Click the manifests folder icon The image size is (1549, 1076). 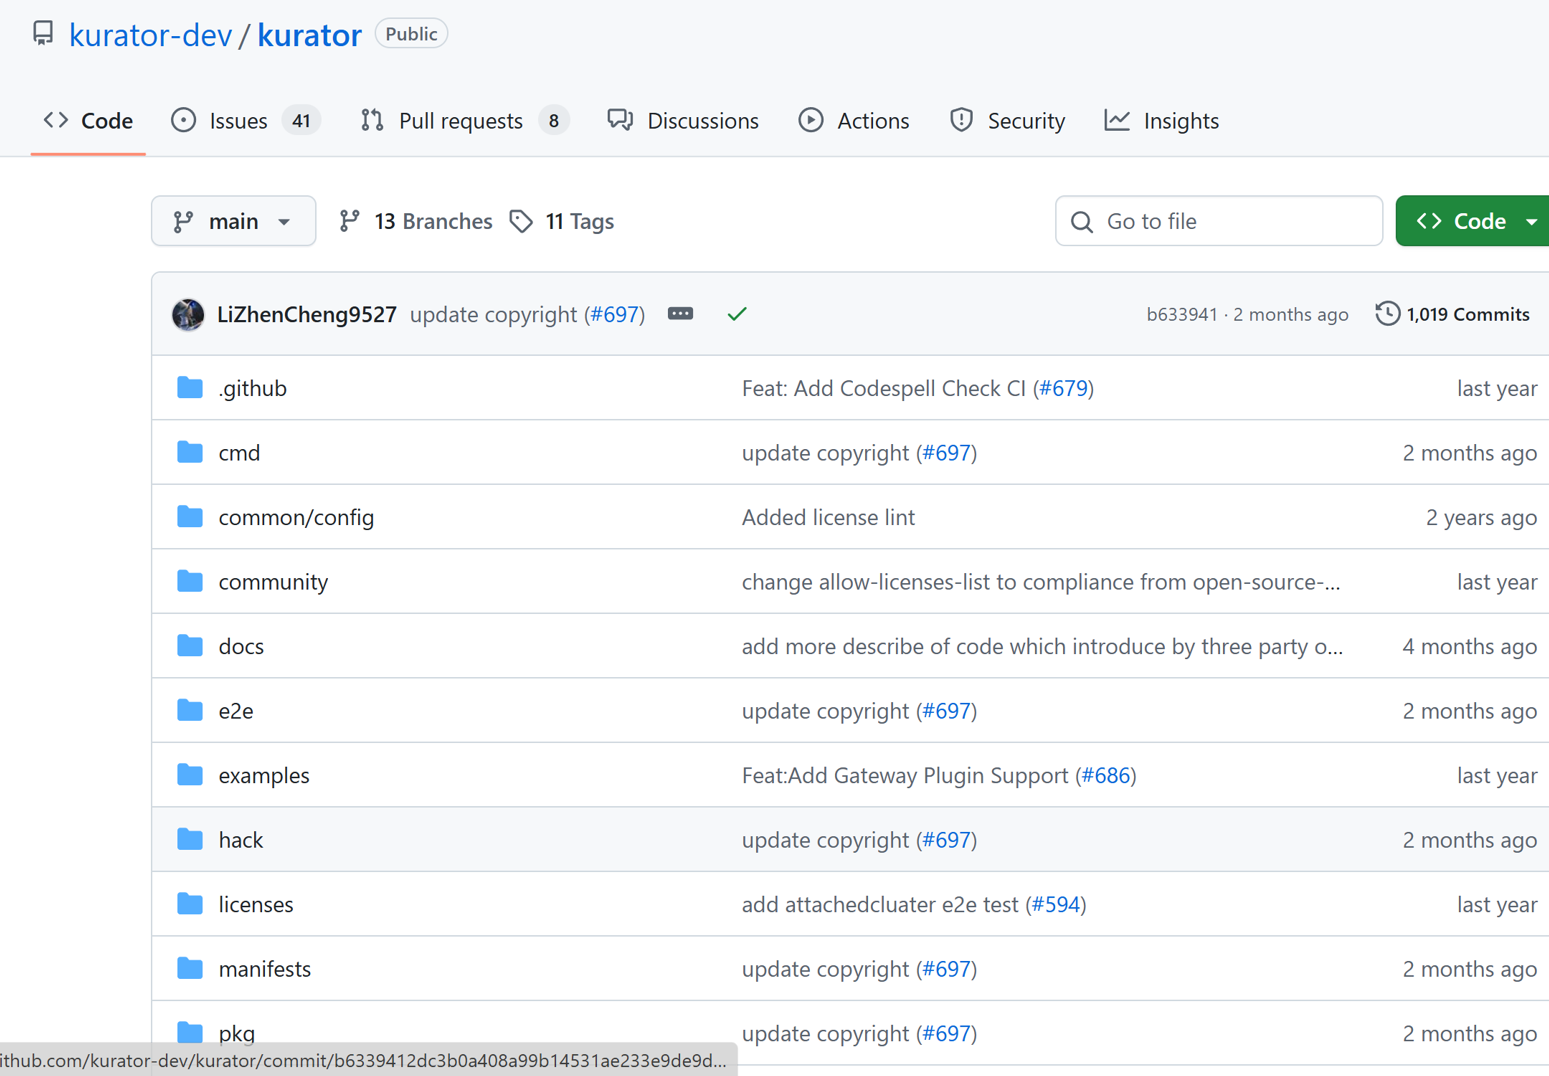(x=190, y=968)
